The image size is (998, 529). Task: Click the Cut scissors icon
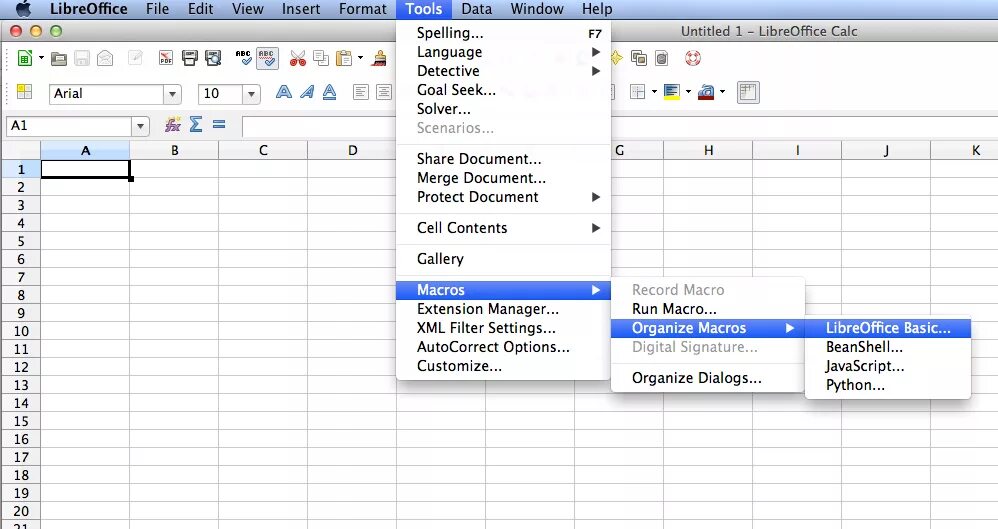coord(297,59)
